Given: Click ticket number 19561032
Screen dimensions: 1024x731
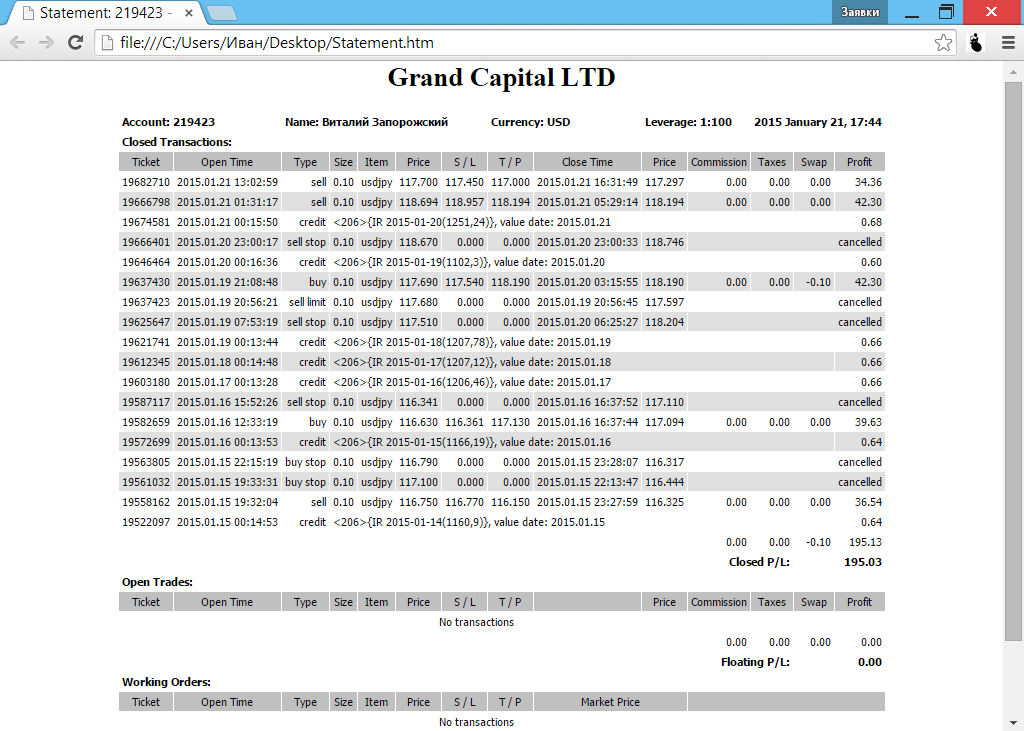Looking at the screenshot, I should tap(146, 482).
